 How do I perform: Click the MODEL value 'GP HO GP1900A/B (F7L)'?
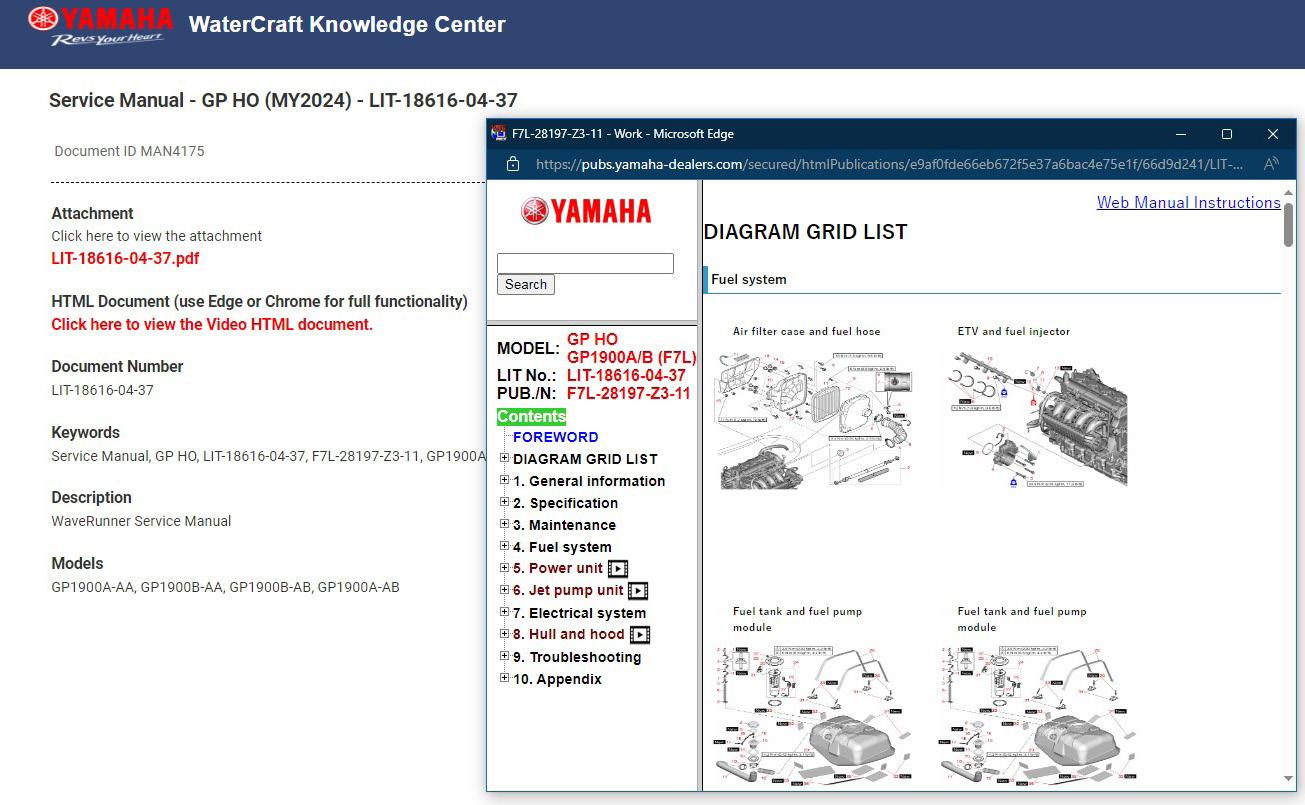[x=631, y=348]
